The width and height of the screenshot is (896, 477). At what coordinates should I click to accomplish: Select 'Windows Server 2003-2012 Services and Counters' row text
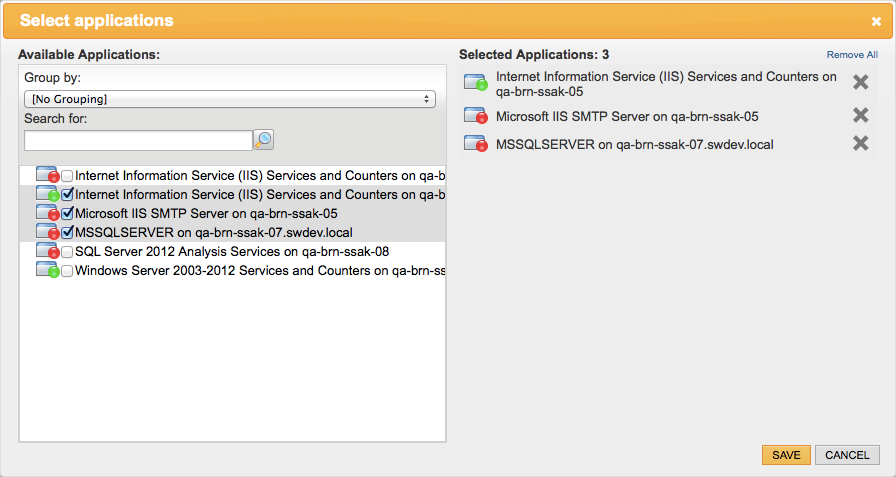(260, 270)
